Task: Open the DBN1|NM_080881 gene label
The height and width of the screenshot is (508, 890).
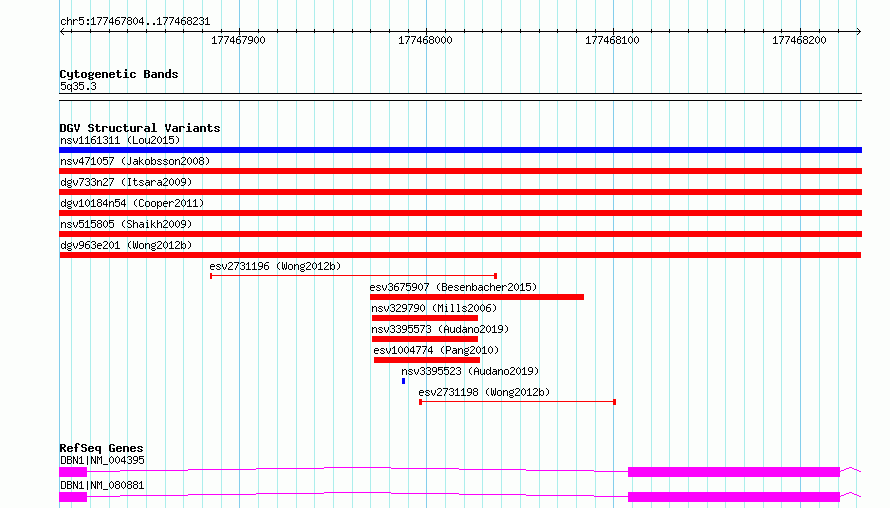Action: pos(102,485)
